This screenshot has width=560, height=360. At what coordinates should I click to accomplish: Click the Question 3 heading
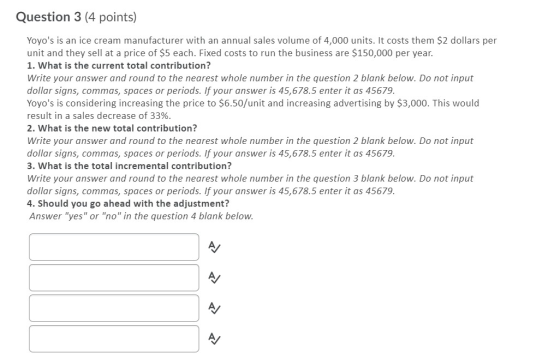49,17
